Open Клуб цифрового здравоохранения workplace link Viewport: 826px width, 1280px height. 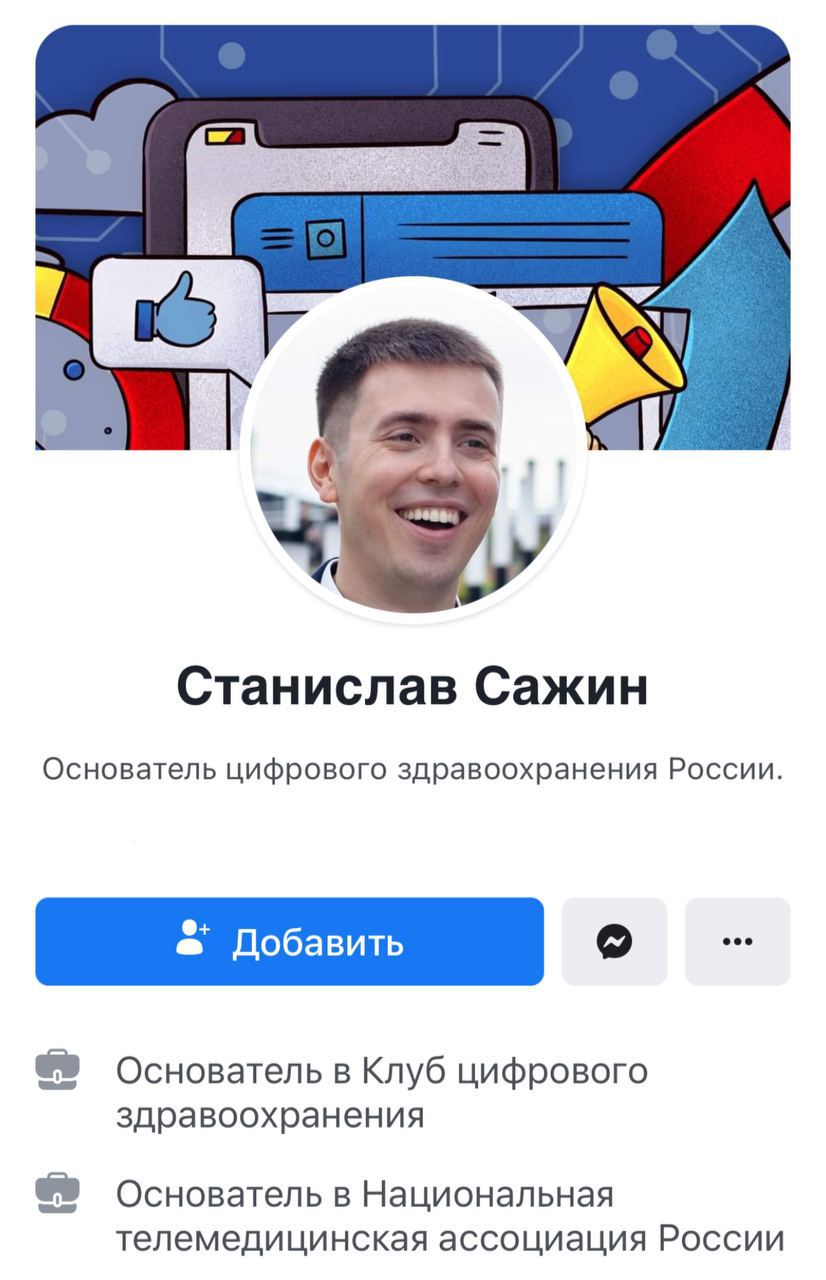pos(382,1092)
